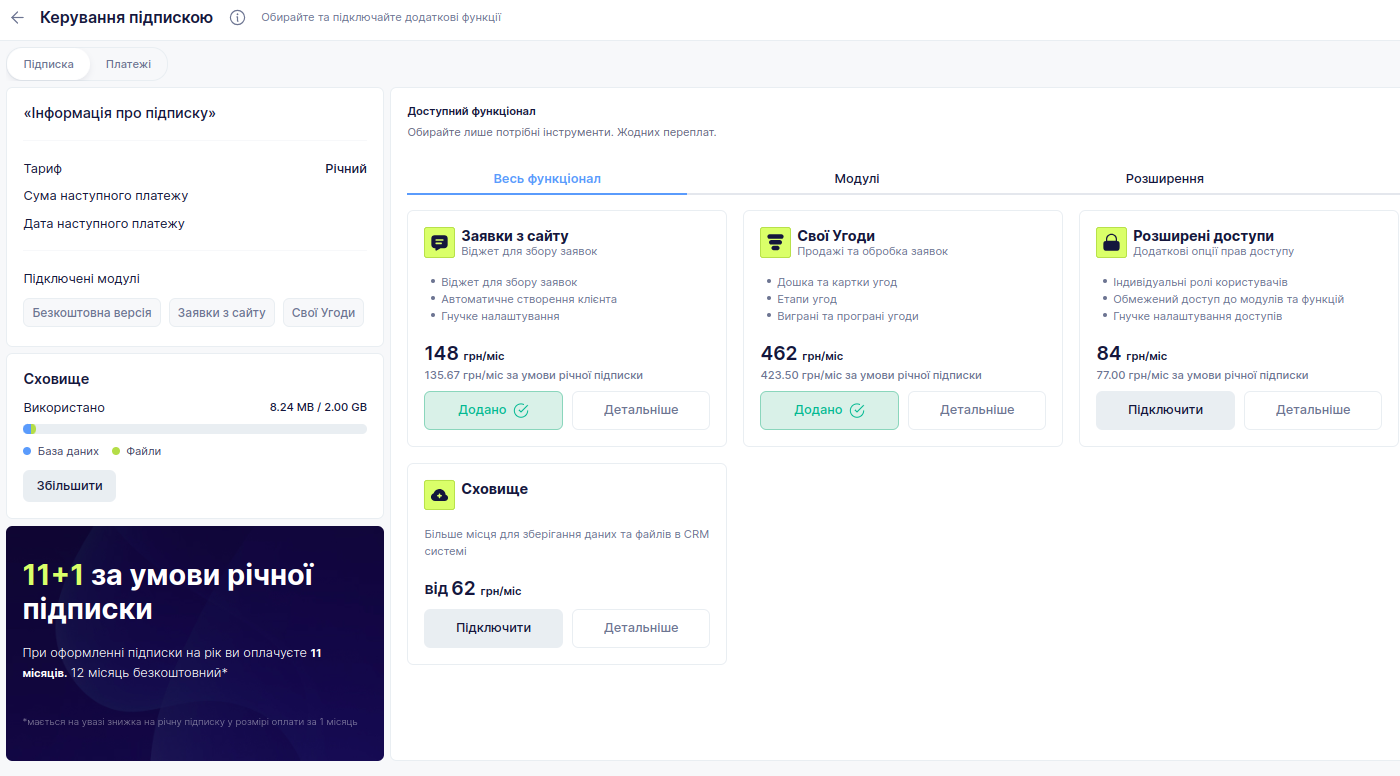Click the Доступний функціонал heading

coord(472,111)
